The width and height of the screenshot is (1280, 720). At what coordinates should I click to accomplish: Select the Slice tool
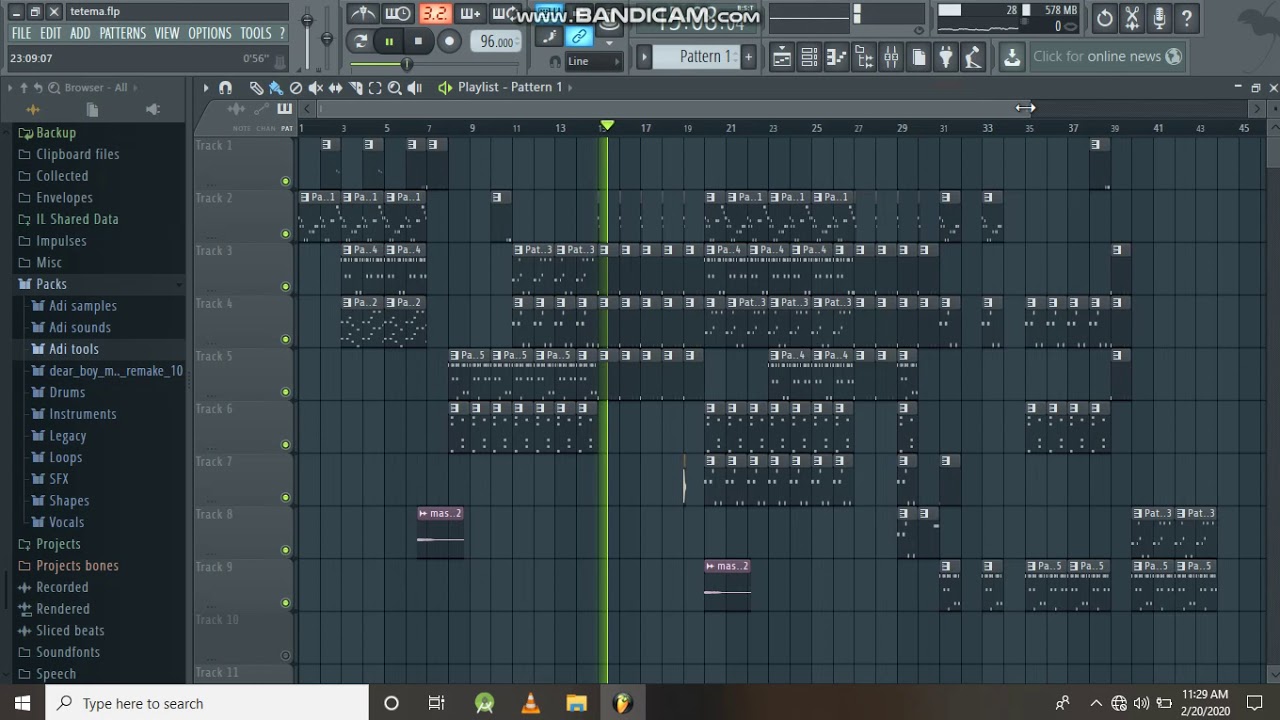click(355, 88)
